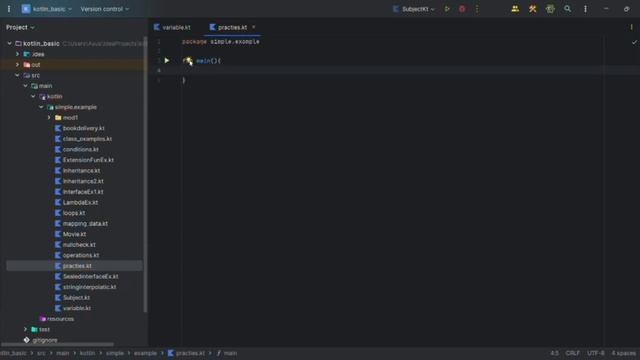Click the inspections checkmark widget
The height and width of the screenshot is (360, 640).
point(634,42)
